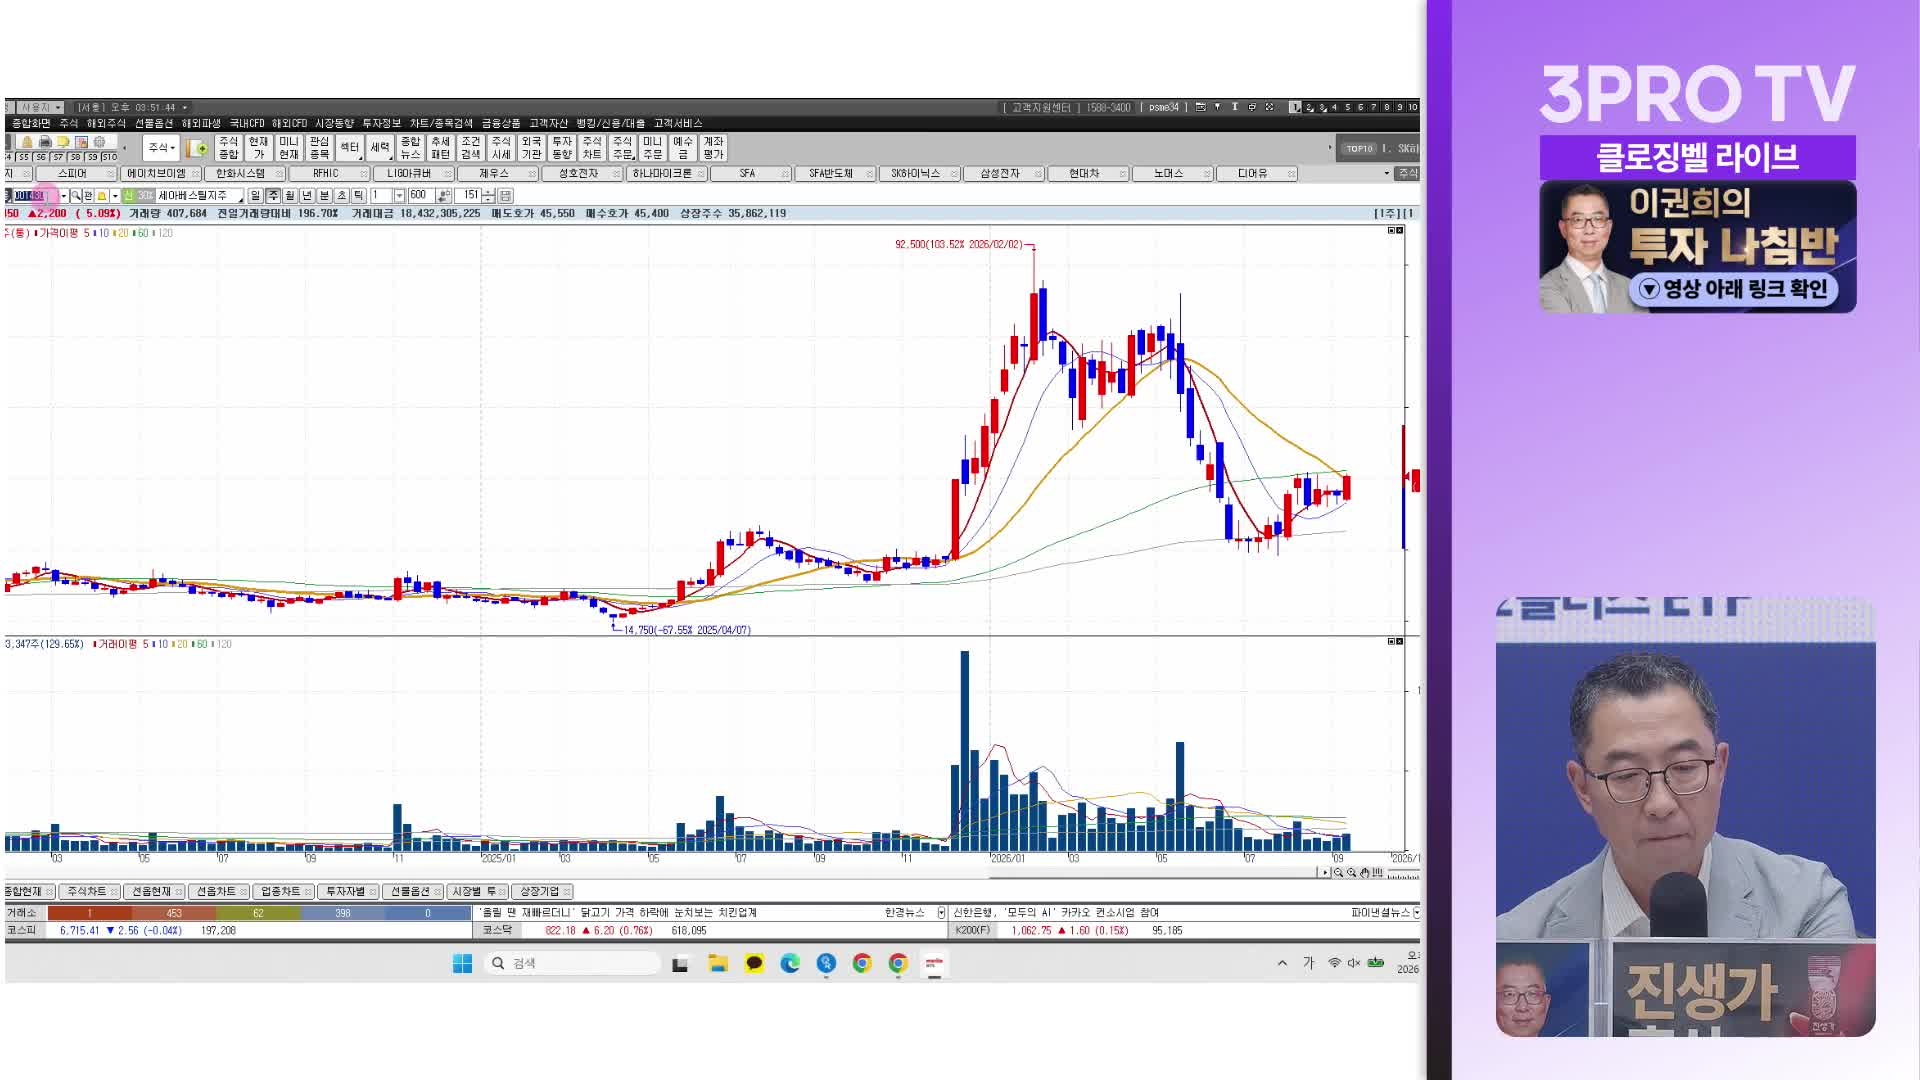Click the hand pan icon under the chart

(x=1364, y=873)
